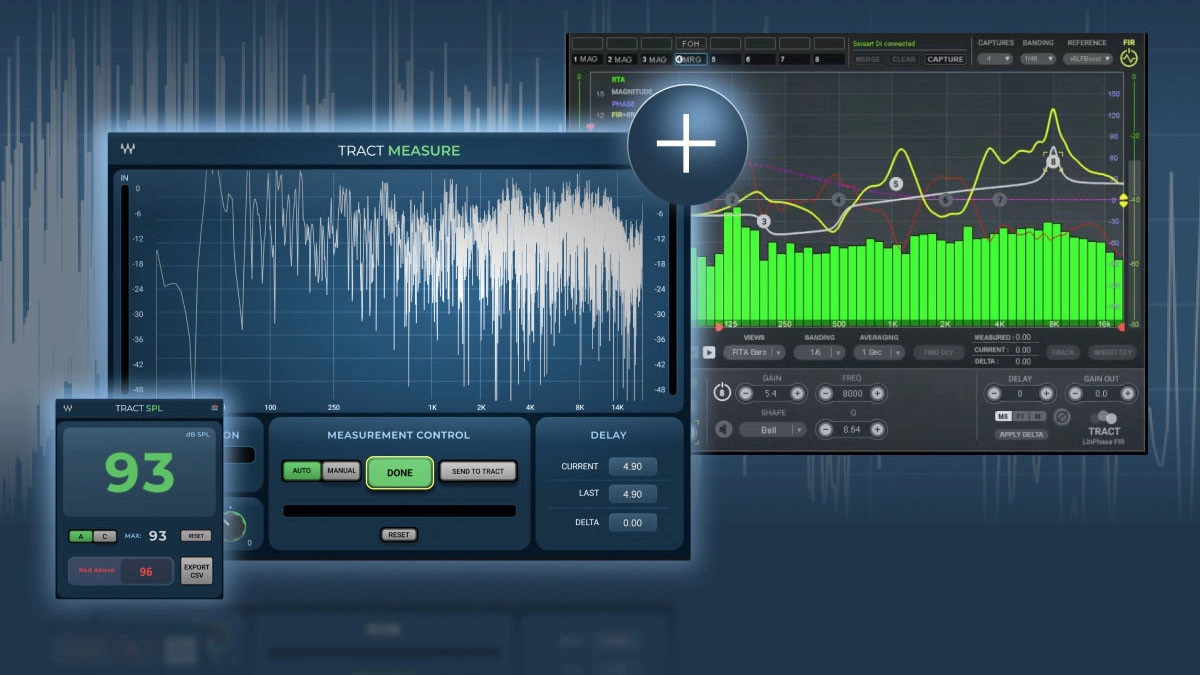
Task: Click the Waves logo in TRACT SPL
Action: [x=68, y=408]
